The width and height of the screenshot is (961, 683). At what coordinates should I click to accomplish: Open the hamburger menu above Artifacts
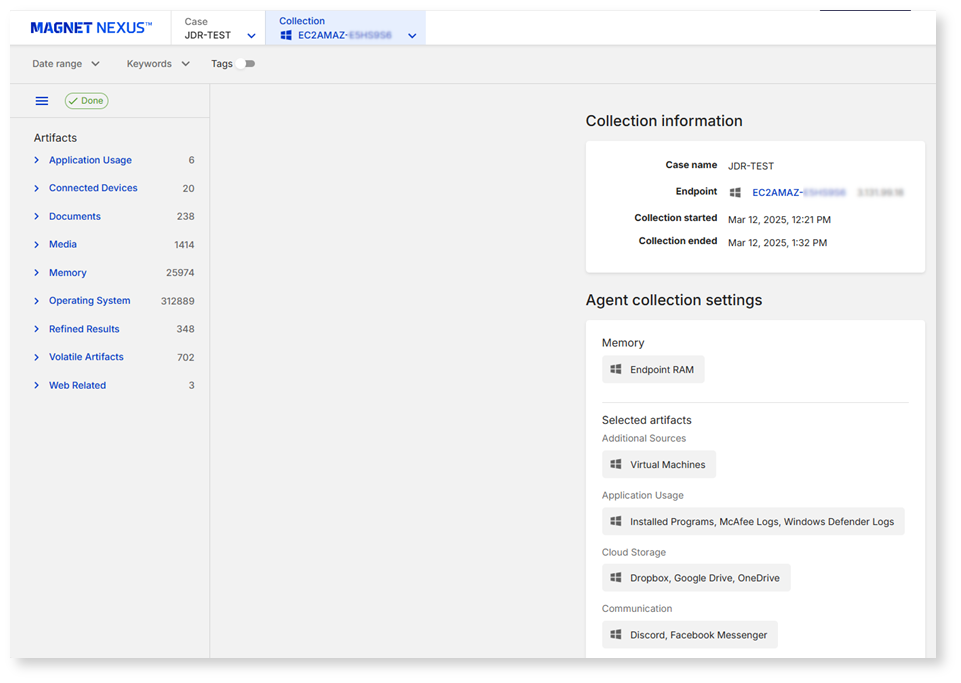click(41, 100)
